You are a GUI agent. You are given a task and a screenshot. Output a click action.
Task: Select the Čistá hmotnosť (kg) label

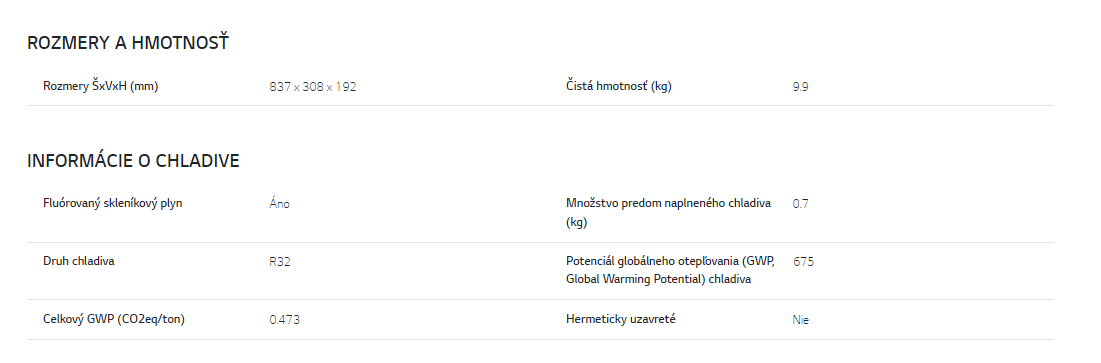coord(619,86)
